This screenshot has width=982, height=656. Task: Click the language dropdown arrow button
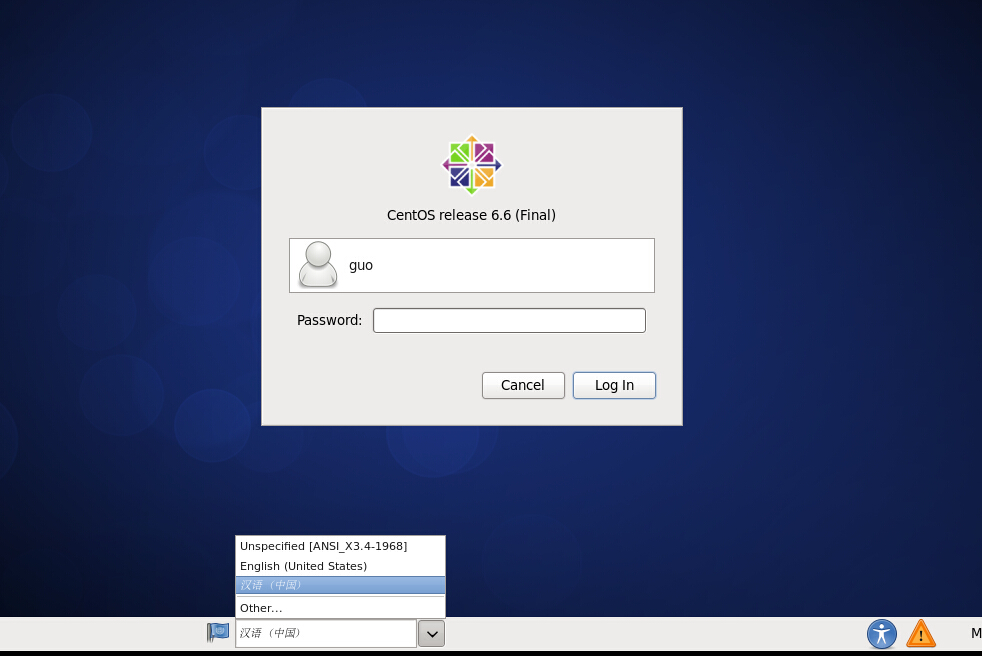(432, 633)
